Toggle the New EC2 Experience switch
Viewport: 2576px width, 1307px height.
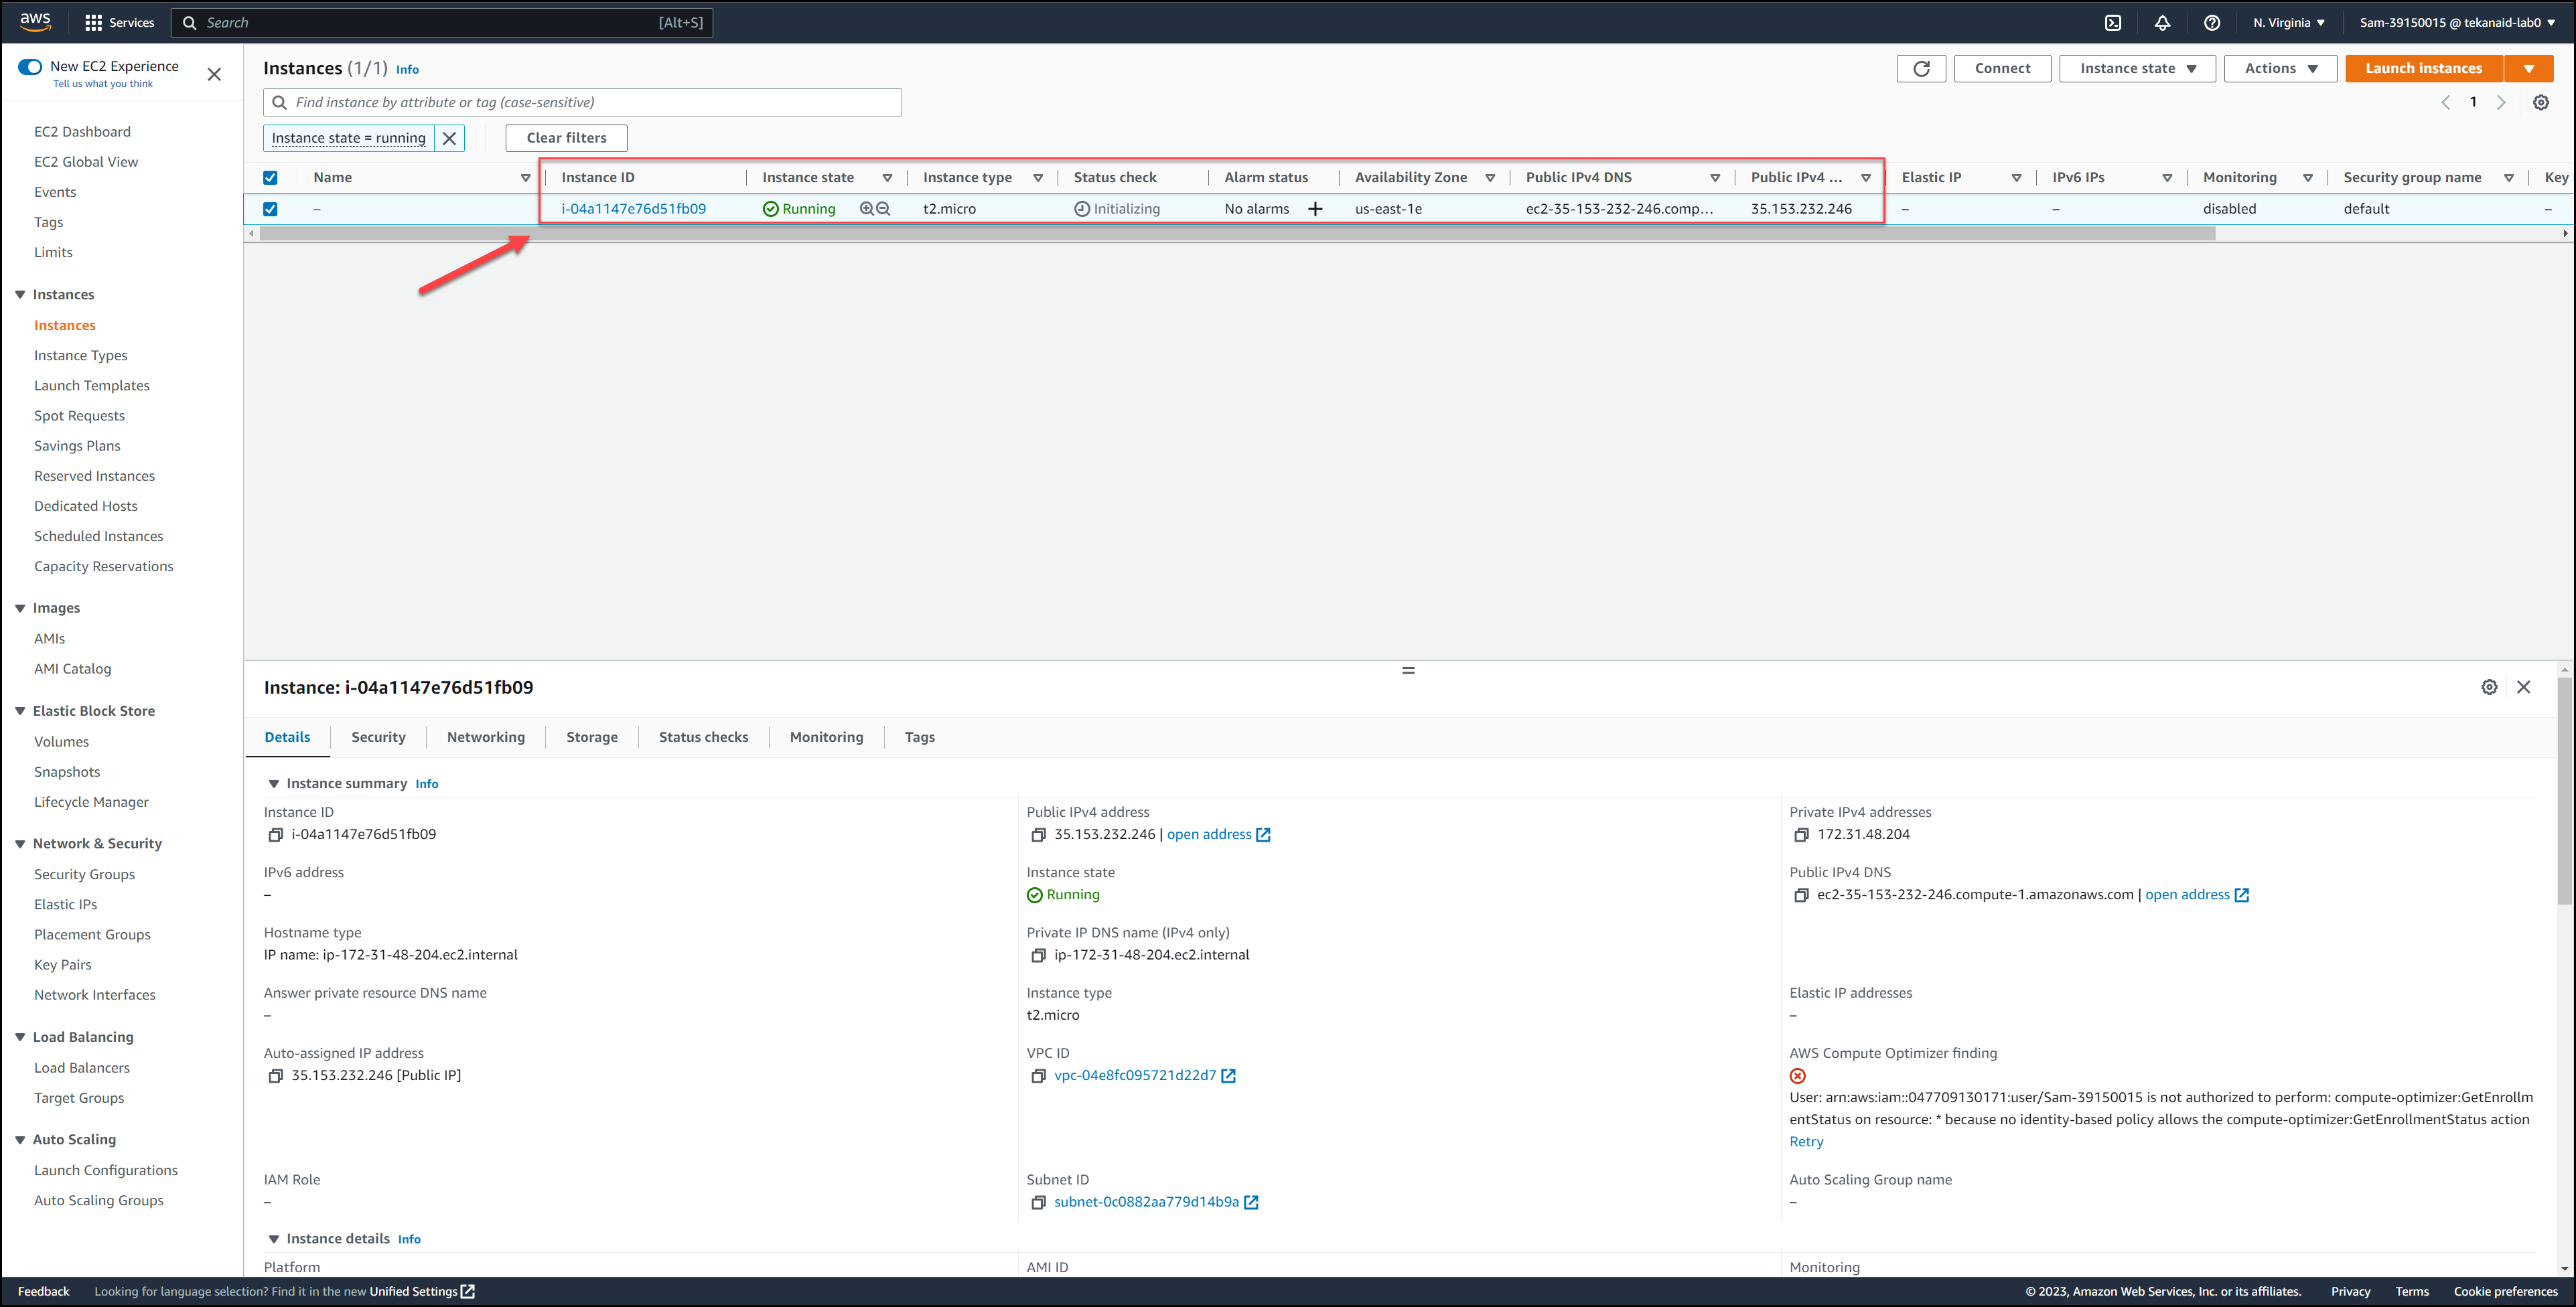coord(29,66)
